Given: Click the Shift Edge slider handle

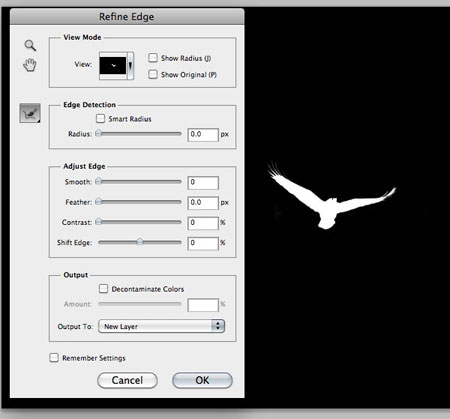Looking at the screenshot, I should (x=140, y=242).
